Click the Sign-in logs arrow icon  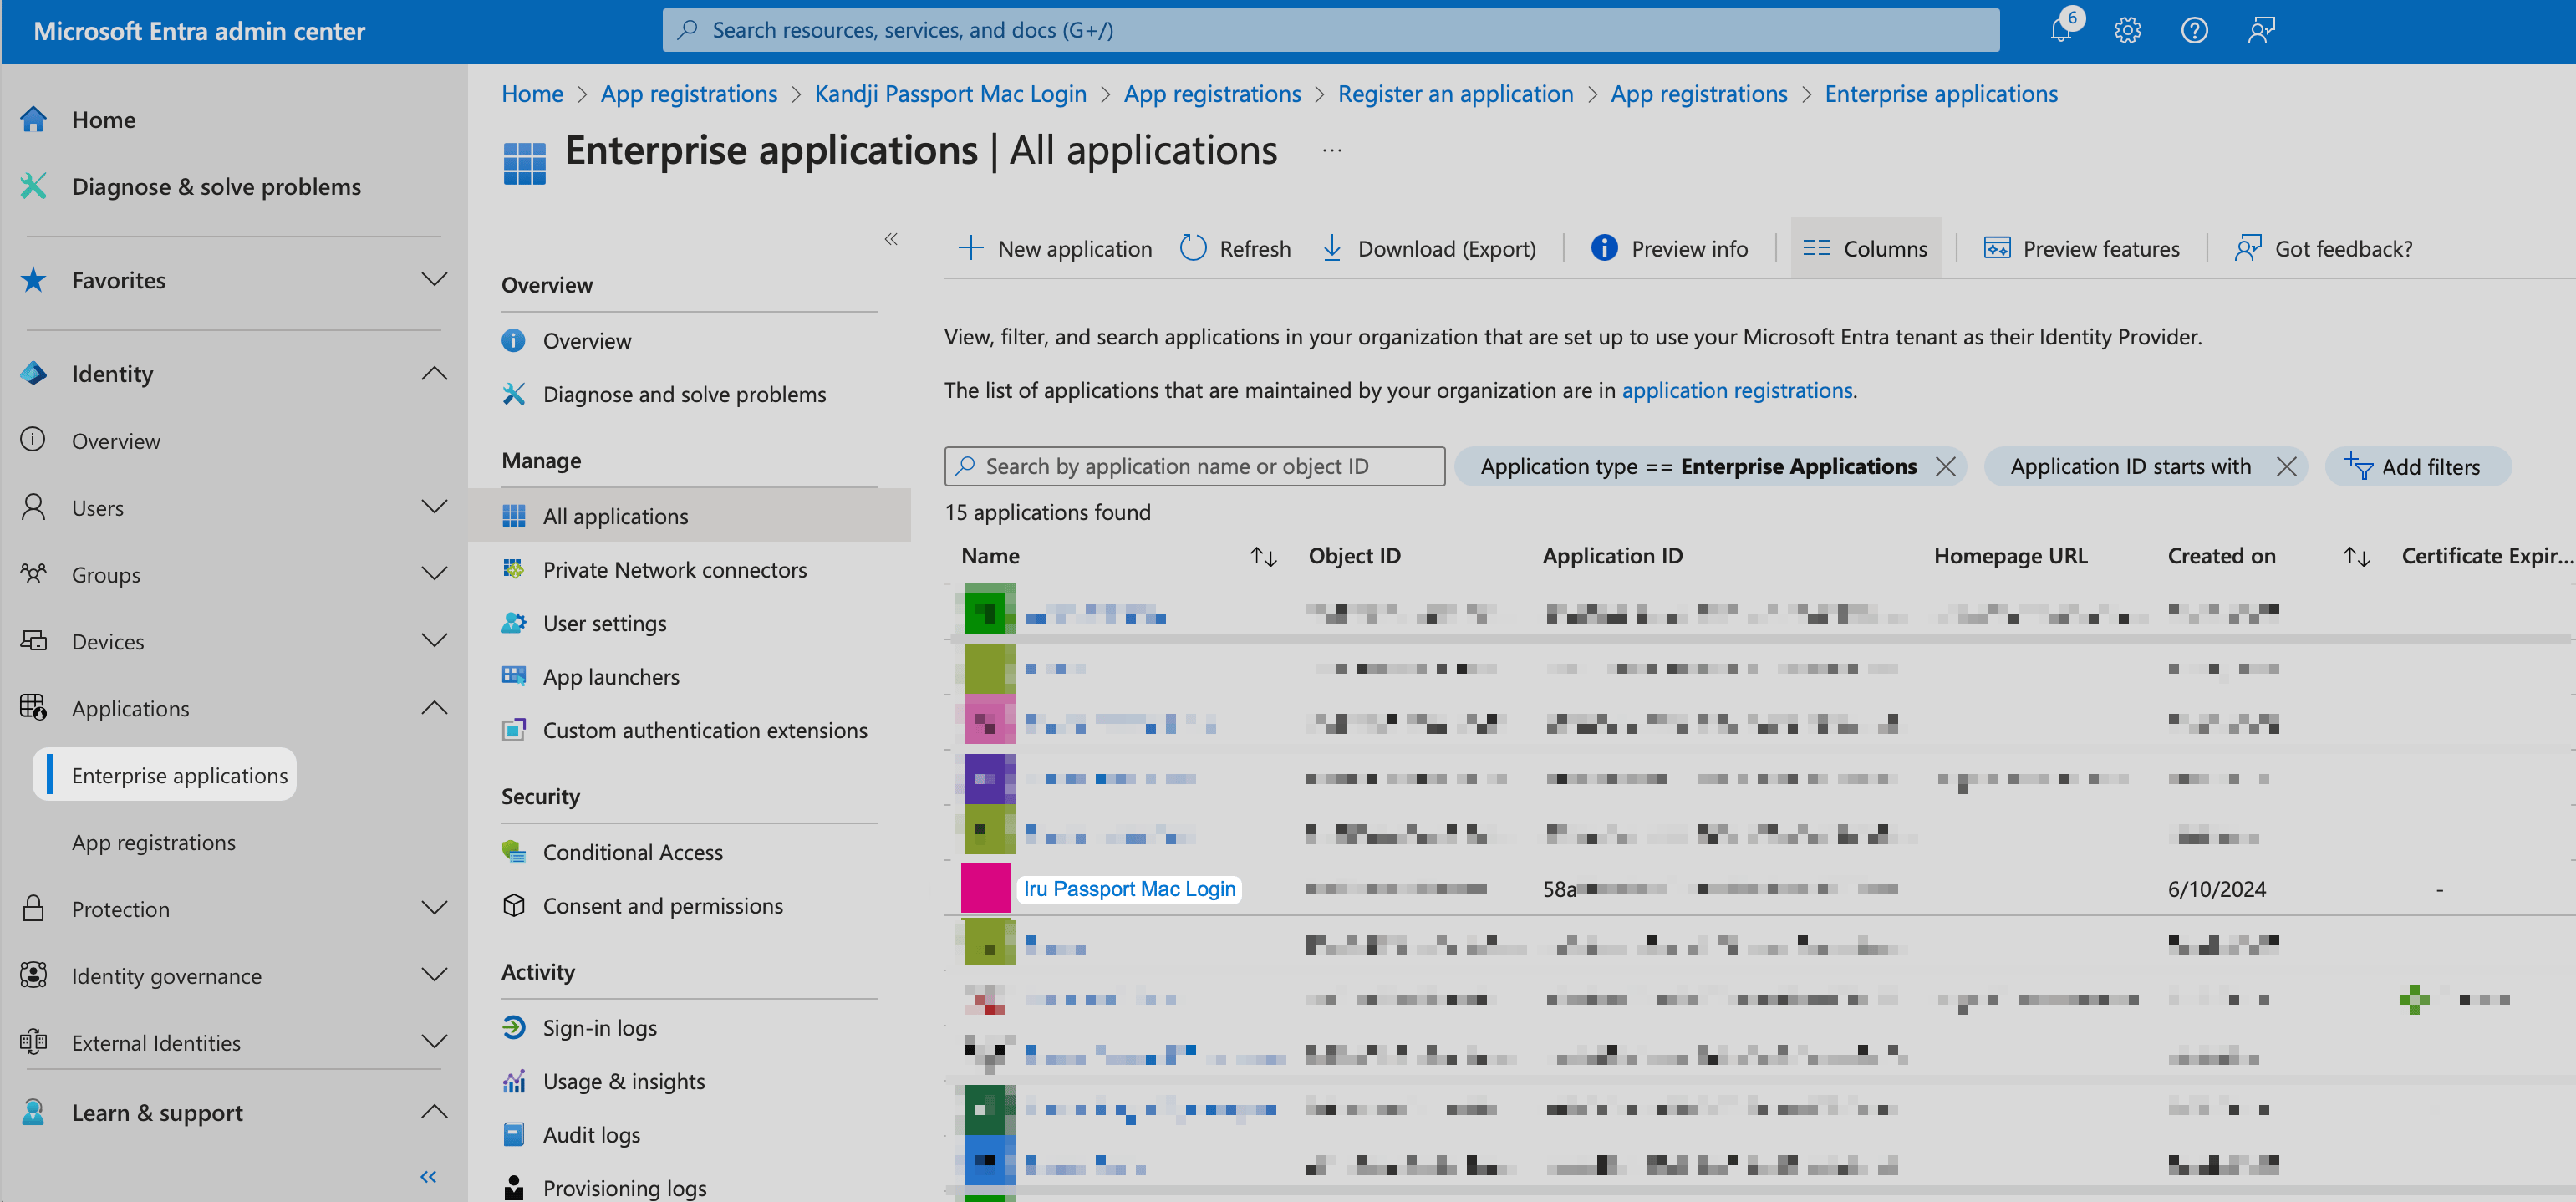coord(514,1027)
